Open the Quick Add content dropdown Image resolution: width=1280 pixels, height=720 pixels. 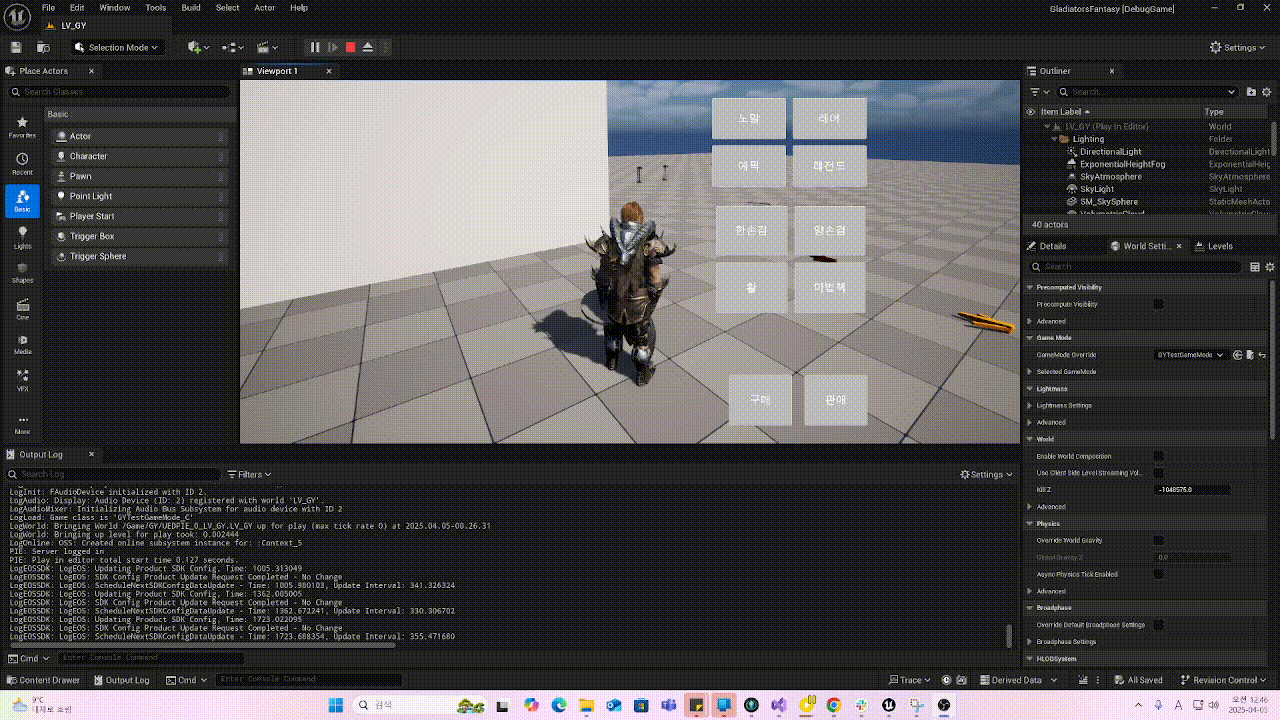click(x=199, y=47)
